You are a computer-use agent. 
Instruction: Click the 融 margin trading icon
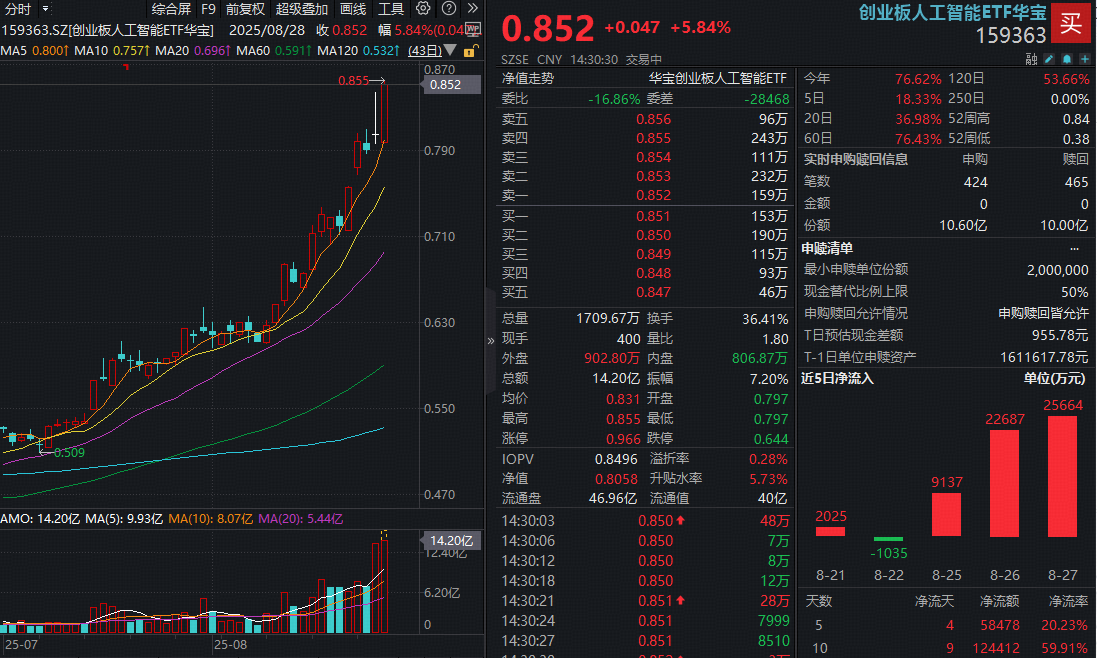pos(1031,58)
